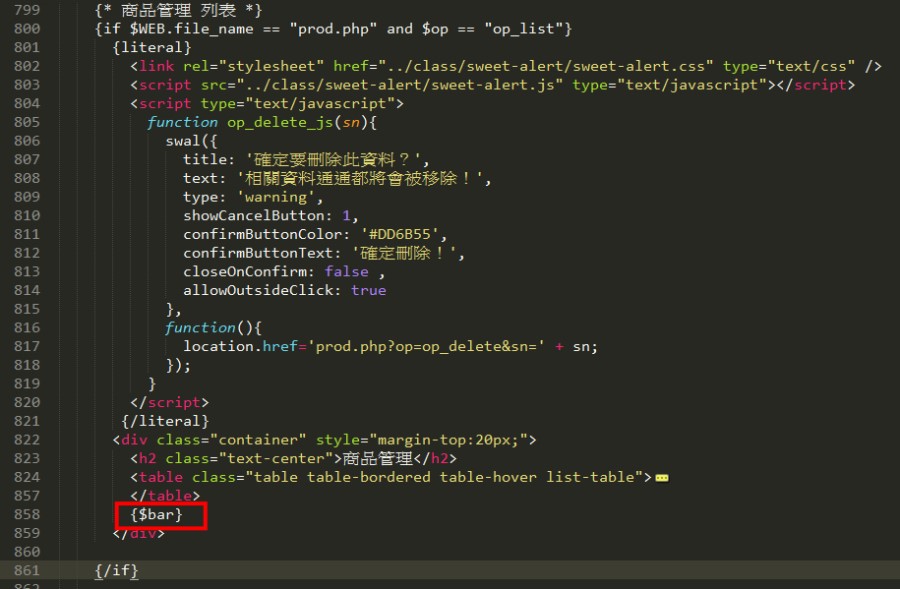
Task: Click the {$bar} template variable
Action: (x=156, y=514)
